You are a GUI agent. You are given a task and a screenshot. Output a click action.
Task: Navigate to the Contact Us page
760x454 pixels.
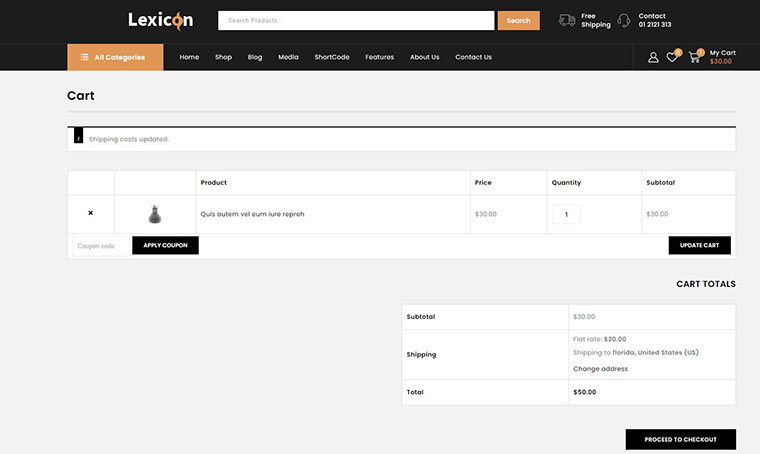click(x=473, y=57)
